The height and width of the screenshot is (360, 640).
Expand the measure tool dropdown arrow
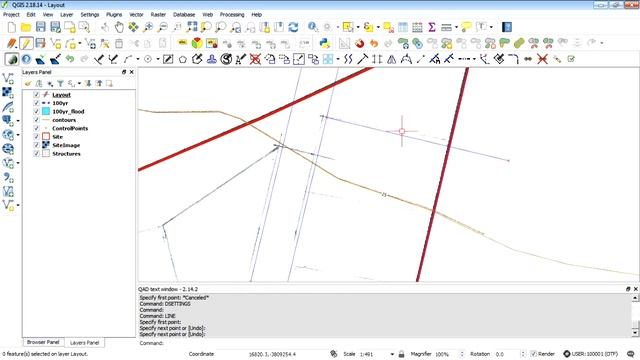456,27
